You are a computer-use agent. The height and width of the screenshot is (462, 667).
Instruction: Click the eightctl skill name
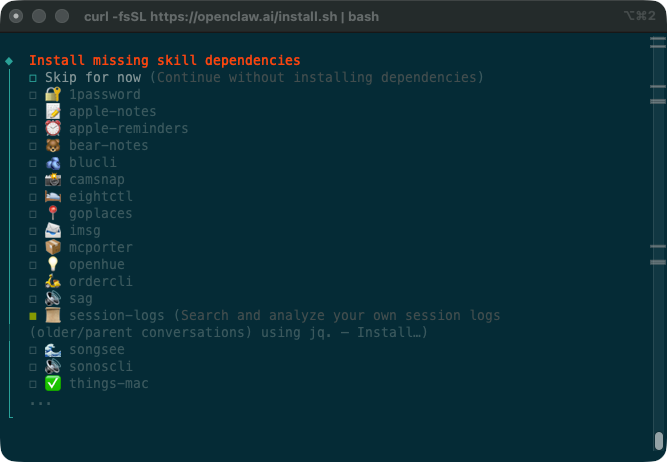pyautogui.click(x=101, y=196)
